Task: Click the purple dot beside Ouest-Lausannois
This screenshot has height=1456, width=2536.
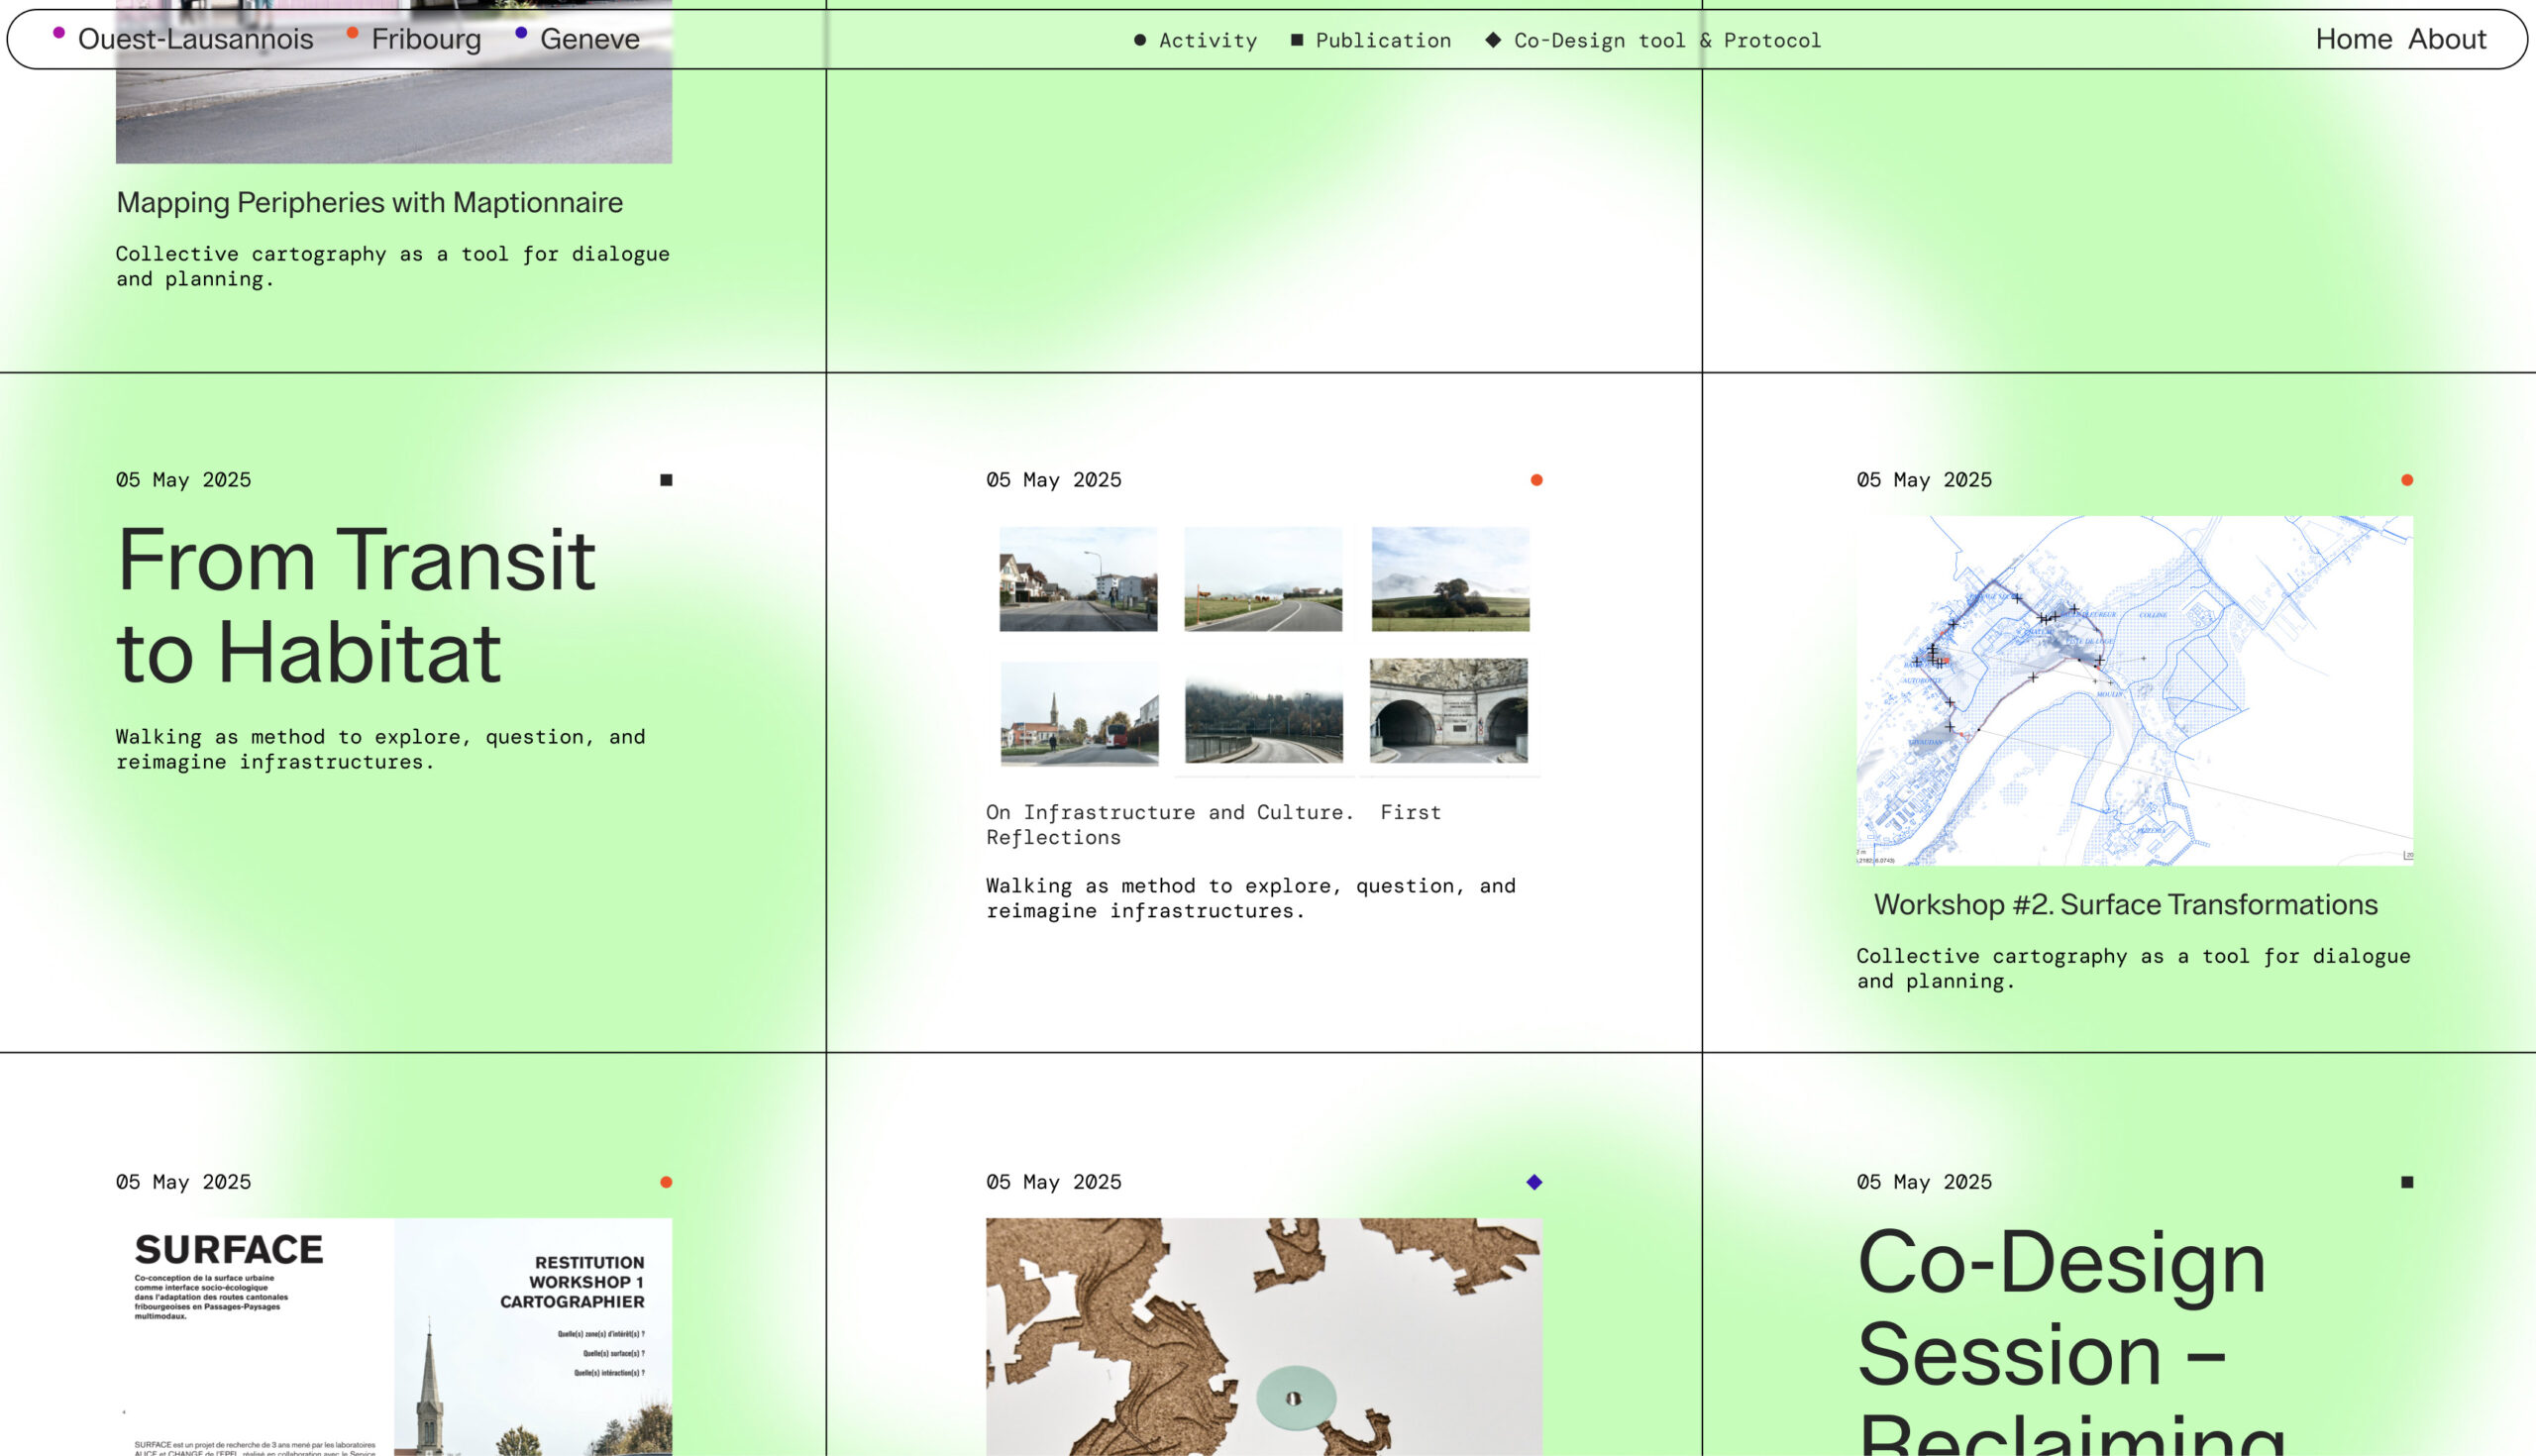Action: pos(59,33)
